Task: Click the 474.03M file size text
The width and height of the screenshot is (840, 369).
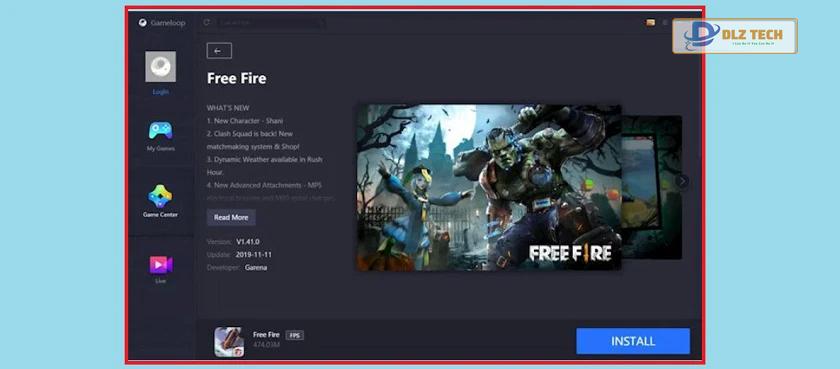Action: coord(266,344)
